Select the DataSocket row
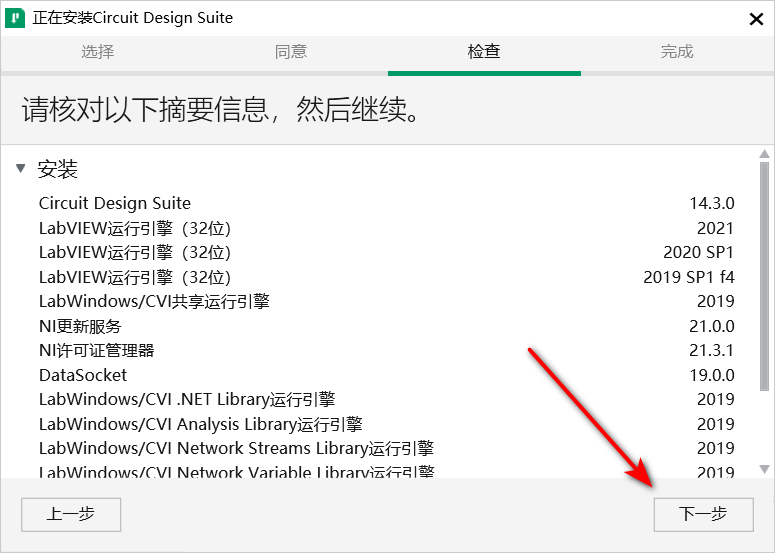Screen dimensions: 775x553 pos(387,375)
